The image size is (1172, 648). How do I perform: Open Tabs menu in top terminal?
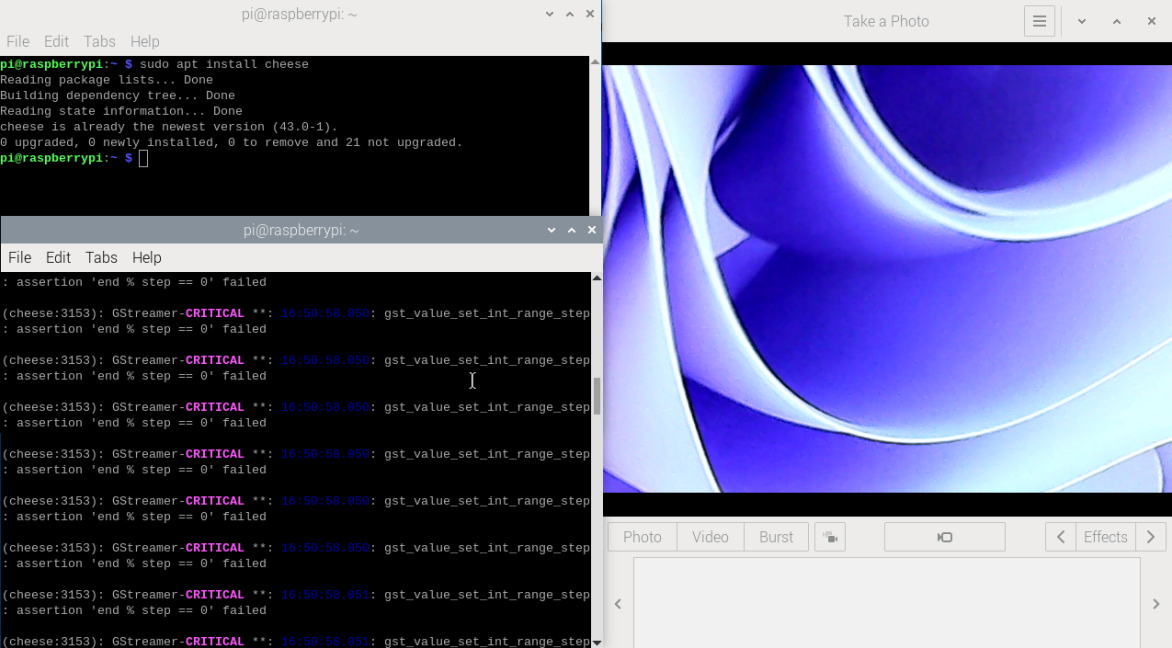pos(99,42)
